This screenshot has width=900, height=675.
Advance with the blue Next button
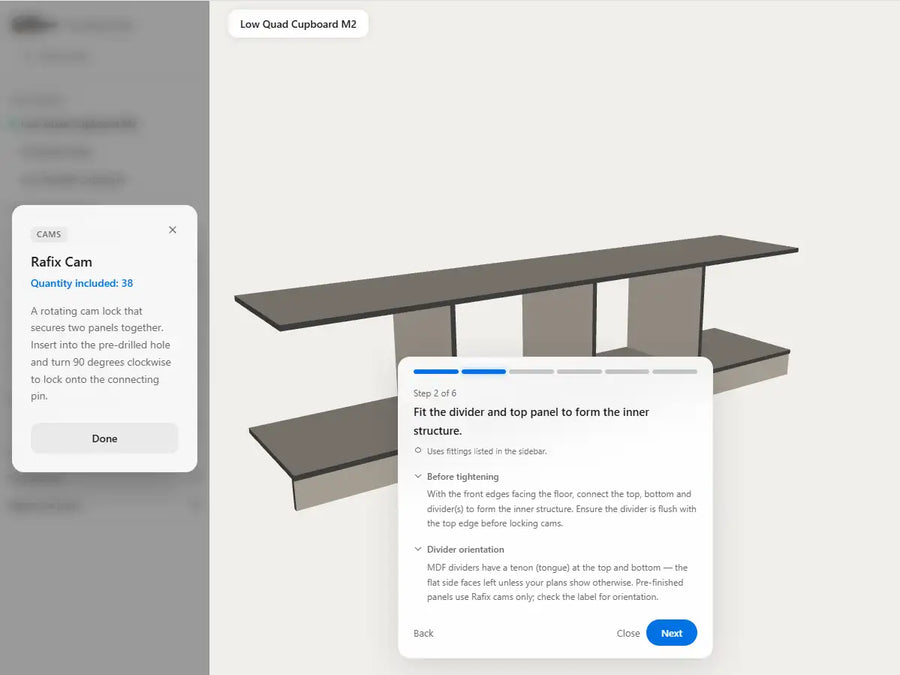coord(671,633)
